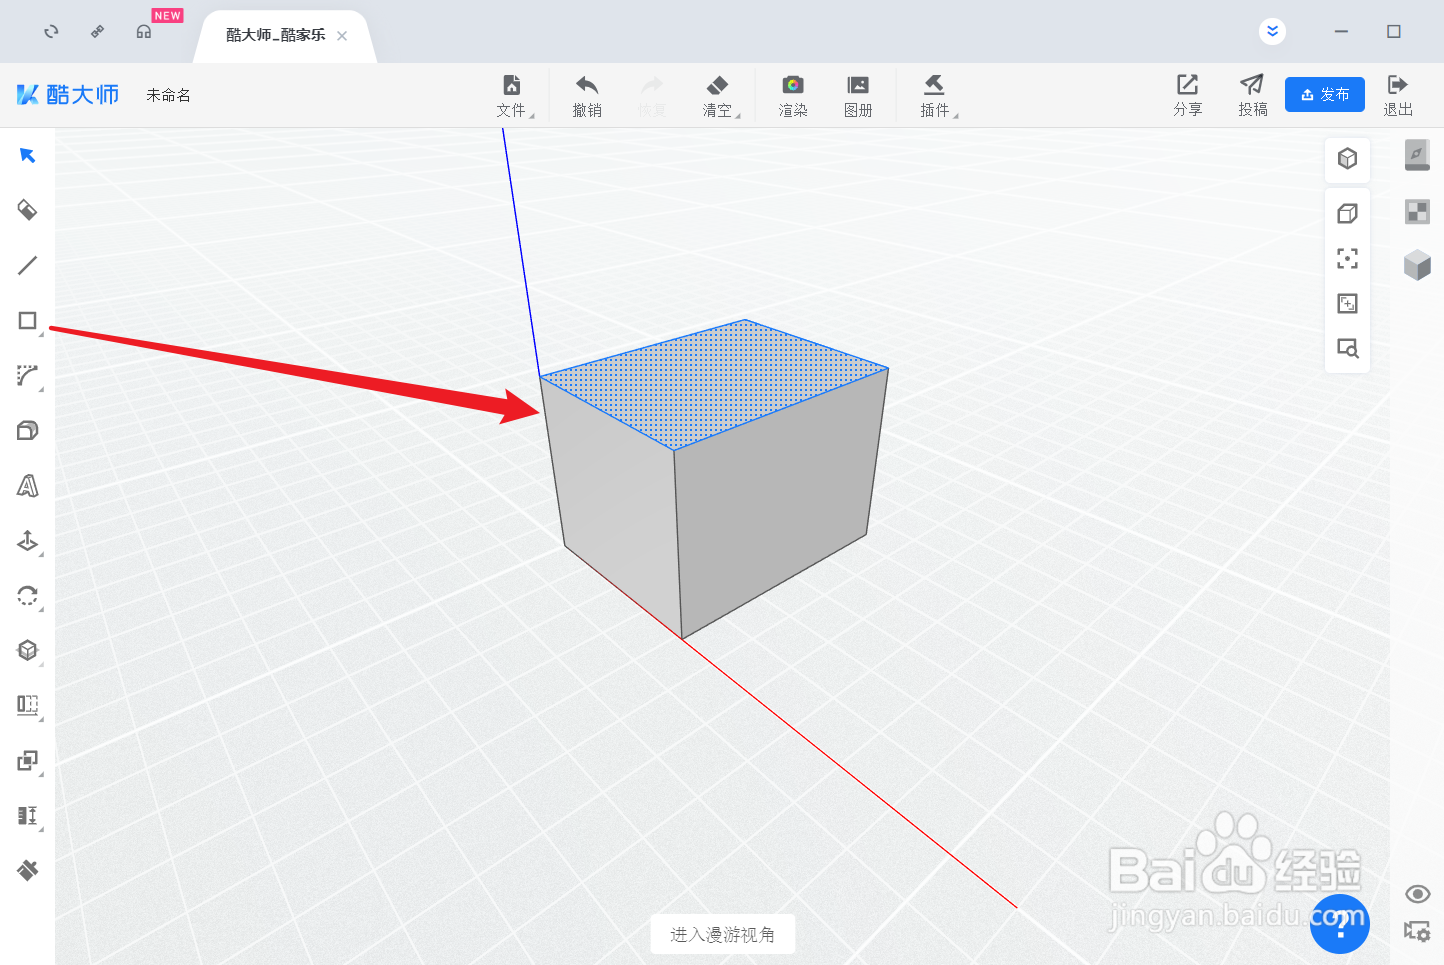Click the zoom magnifier view icon
This screenshot has height=965, width=1444.
click(1347, 348)
